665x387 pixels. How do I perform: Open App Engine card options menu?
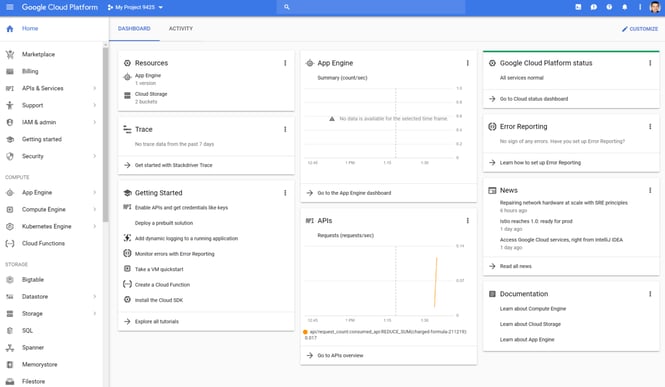coord(468,63)
